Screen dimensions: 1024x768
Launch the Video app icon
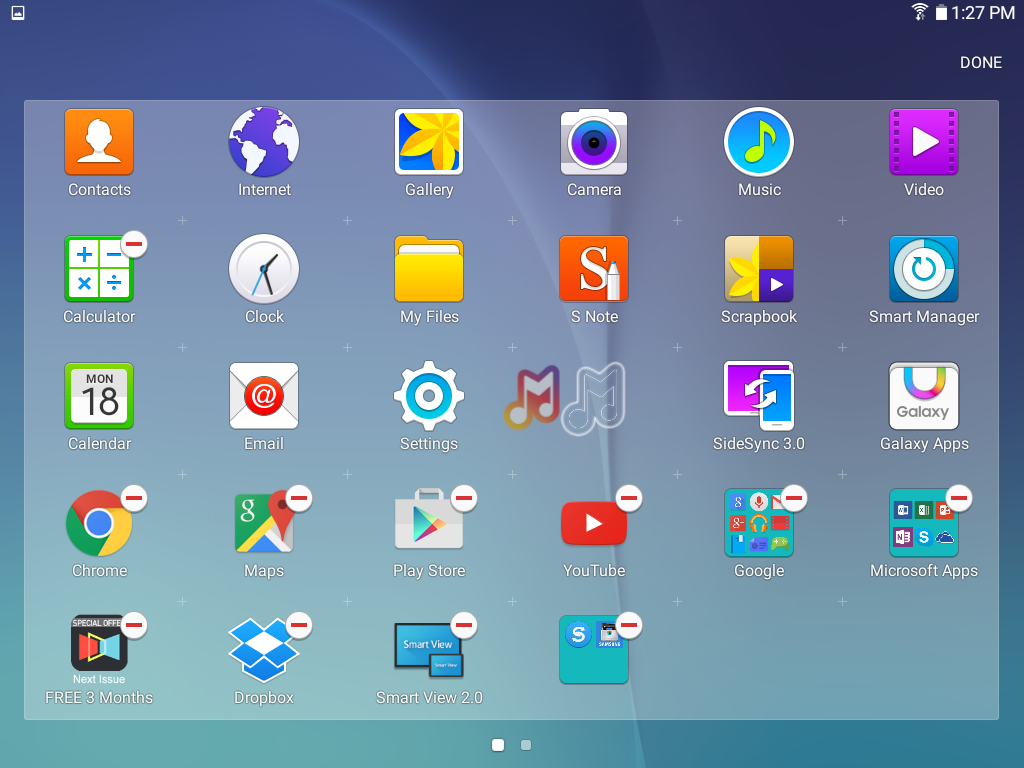coord(923,142)
